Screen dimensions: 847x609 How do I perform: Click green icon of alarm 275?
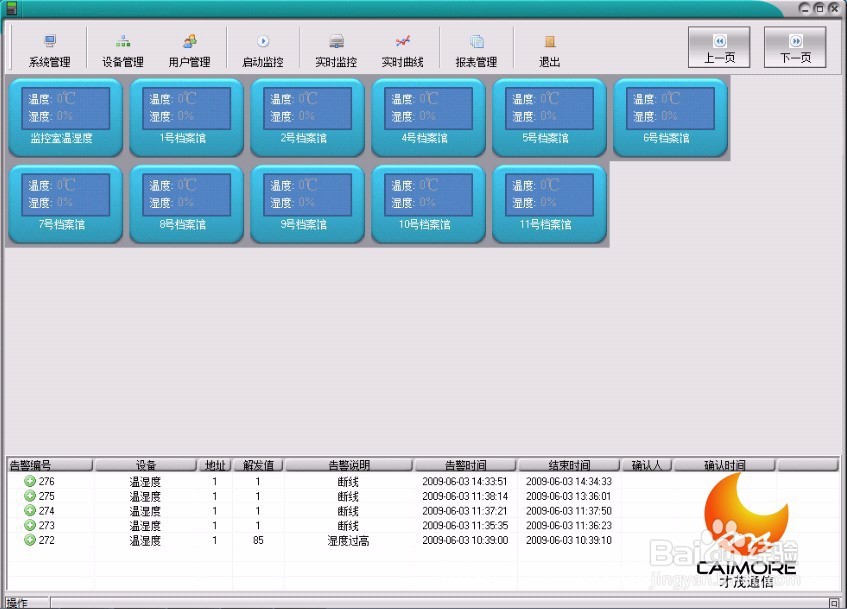(x=30, y=496)
